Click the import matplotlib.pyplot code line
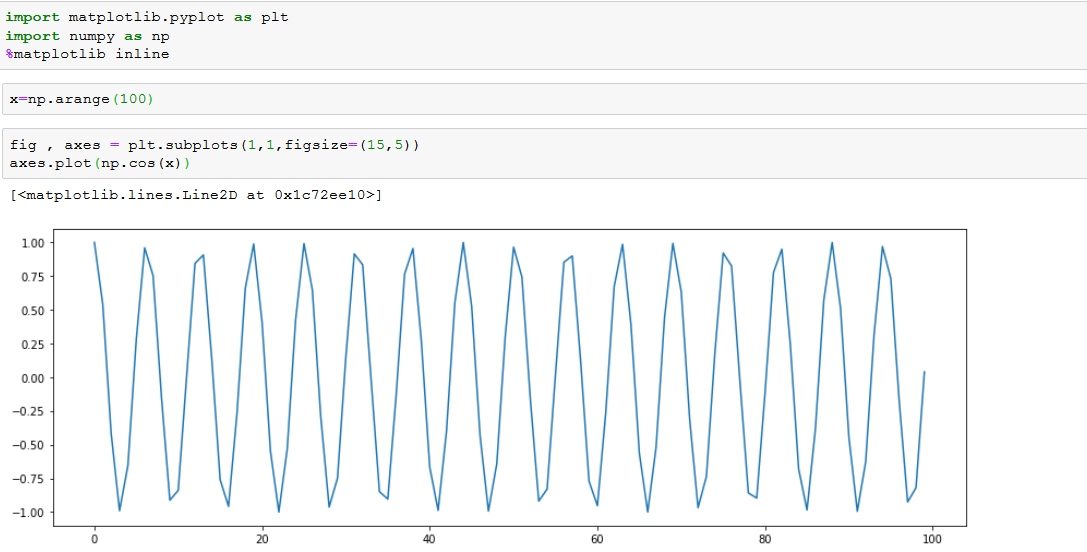The image size is (1087, 552). coord(147,18)
